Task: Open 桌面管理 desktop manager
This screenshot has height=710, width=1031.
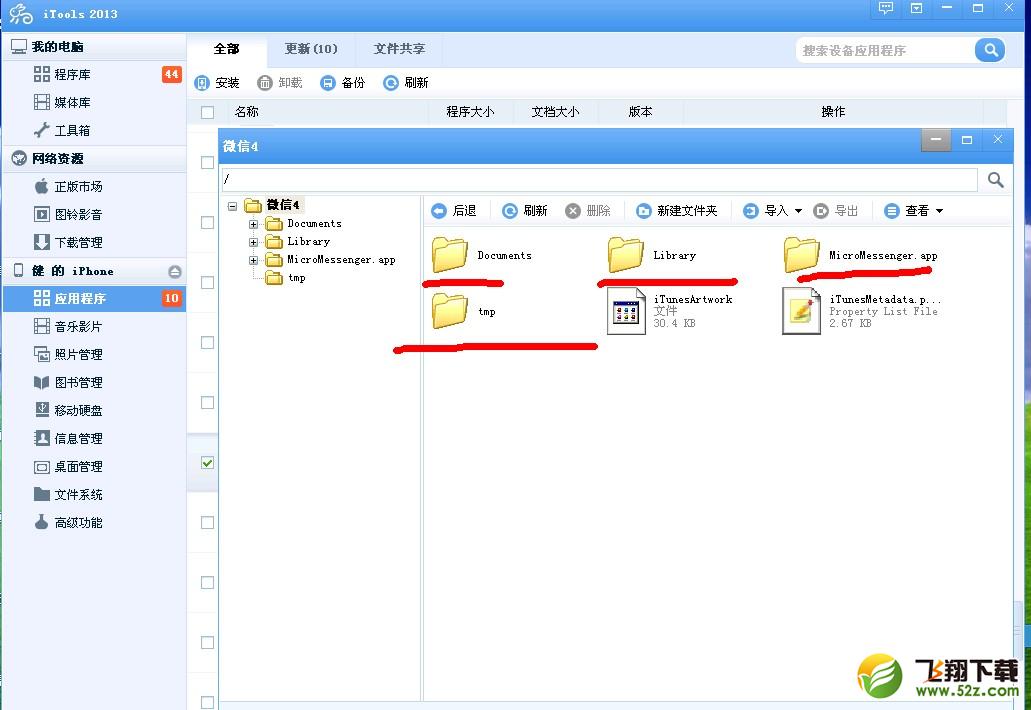Action: (94, 467)
